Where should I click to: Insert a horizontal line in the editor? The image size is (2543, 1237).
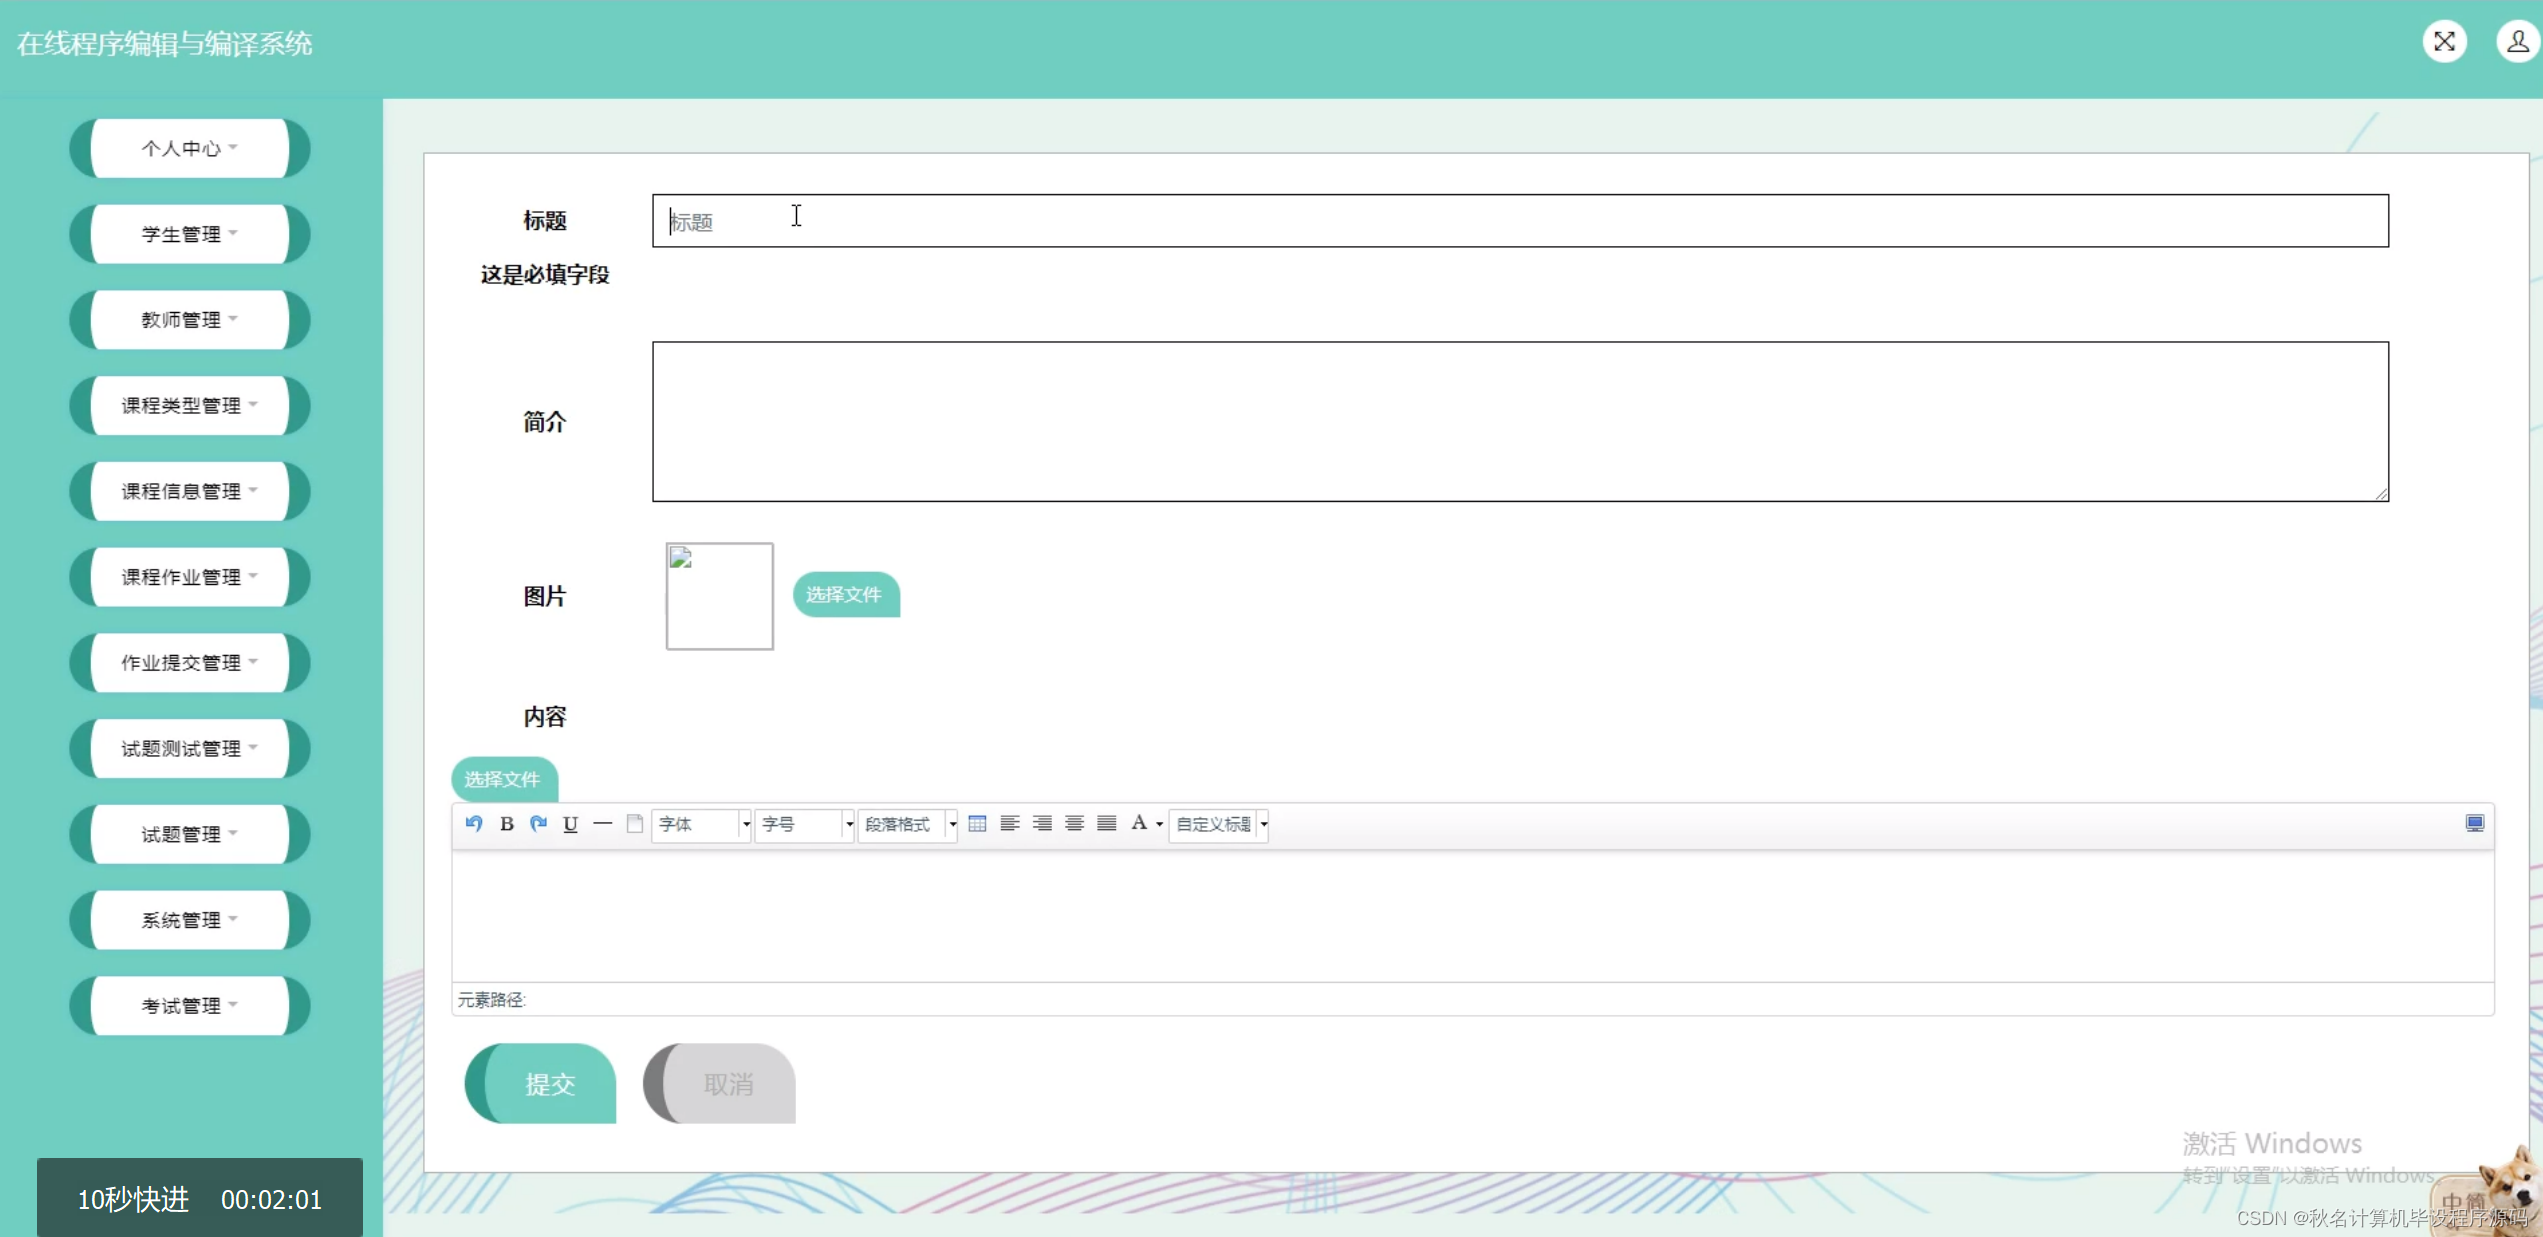coord(602,823)
